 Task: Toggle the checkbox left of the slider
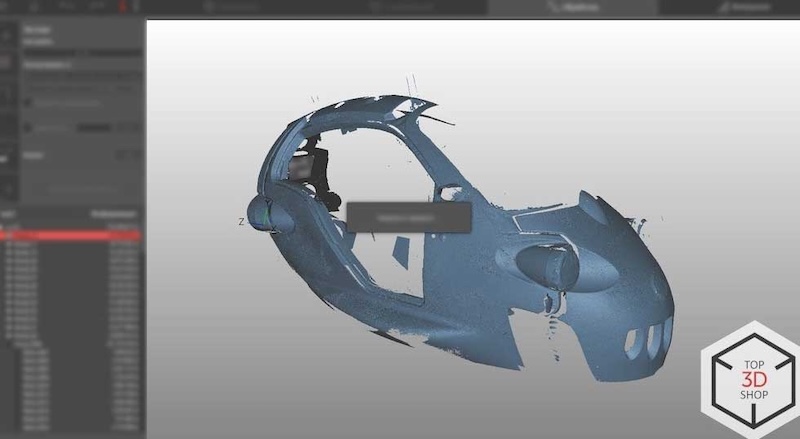click(29, 127)
